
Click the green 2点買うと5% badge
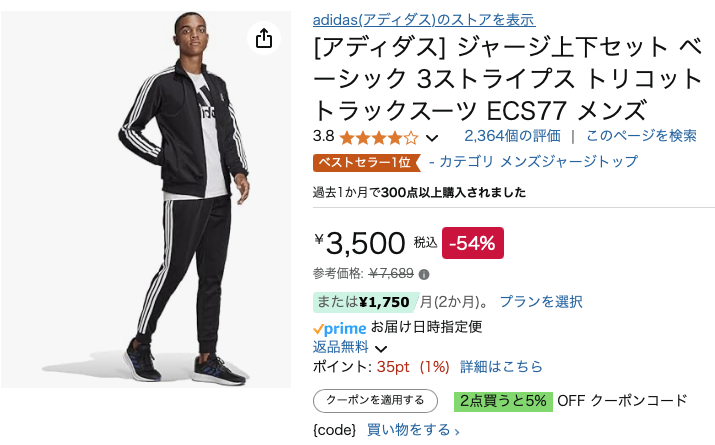tap(502, 401)
